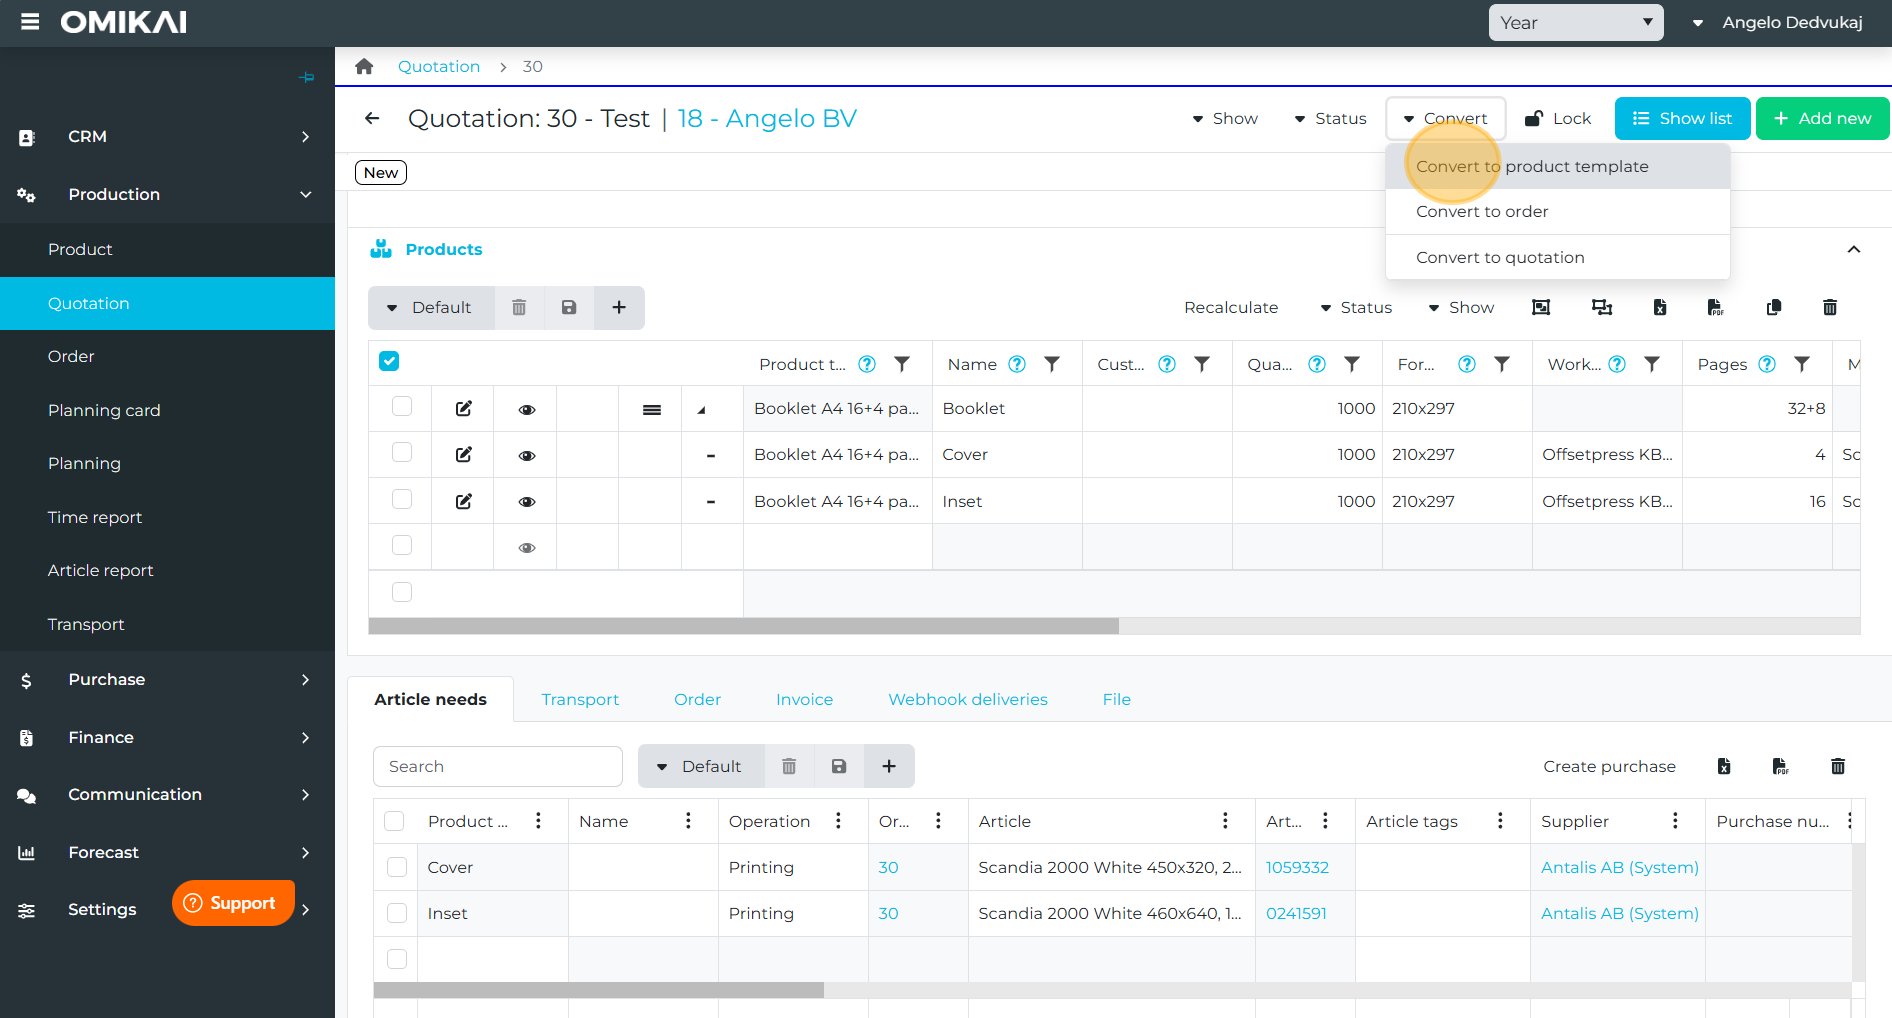Image resolution: width=1892 pixels, height=1018 pixels.
Task: Open article link 1059332
Action: coord(1296,867)
